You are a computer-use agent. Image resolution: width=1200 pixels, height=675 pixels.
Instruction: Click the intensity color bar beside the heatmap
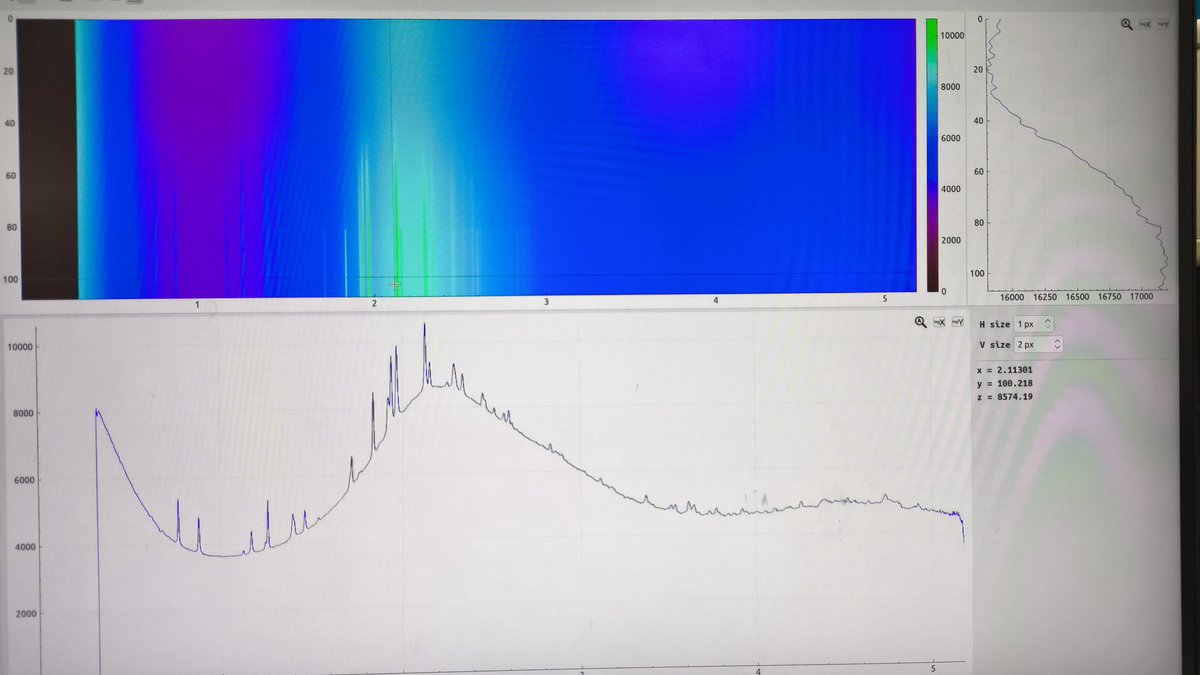pyautogui.click(x=931, y=156)
